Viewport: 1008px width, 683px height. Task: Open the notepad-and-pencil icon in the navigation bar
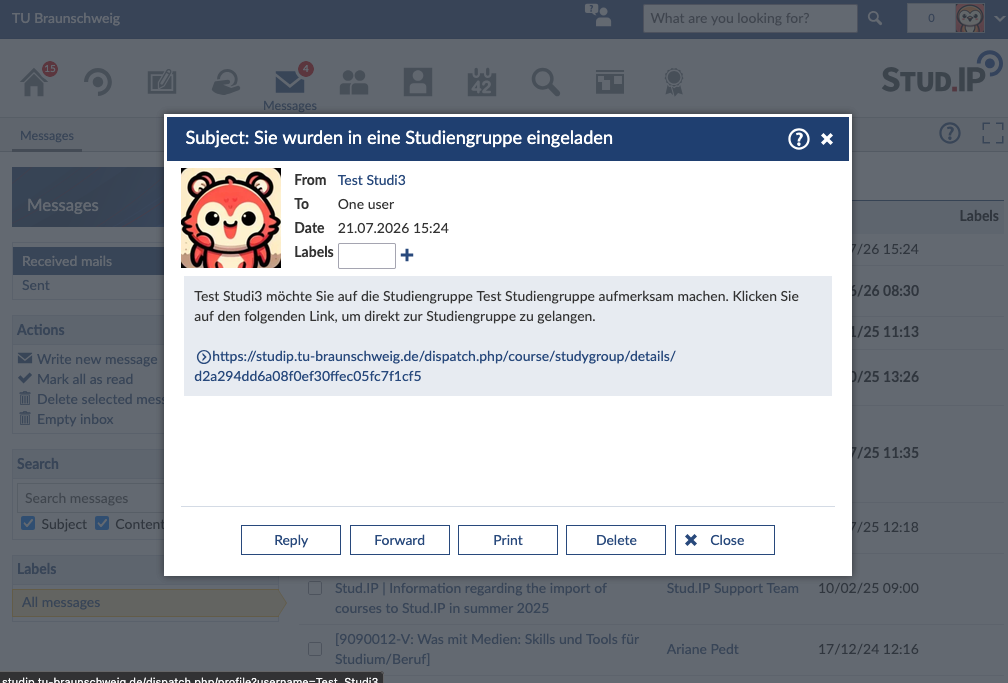[x=161, y=82]
